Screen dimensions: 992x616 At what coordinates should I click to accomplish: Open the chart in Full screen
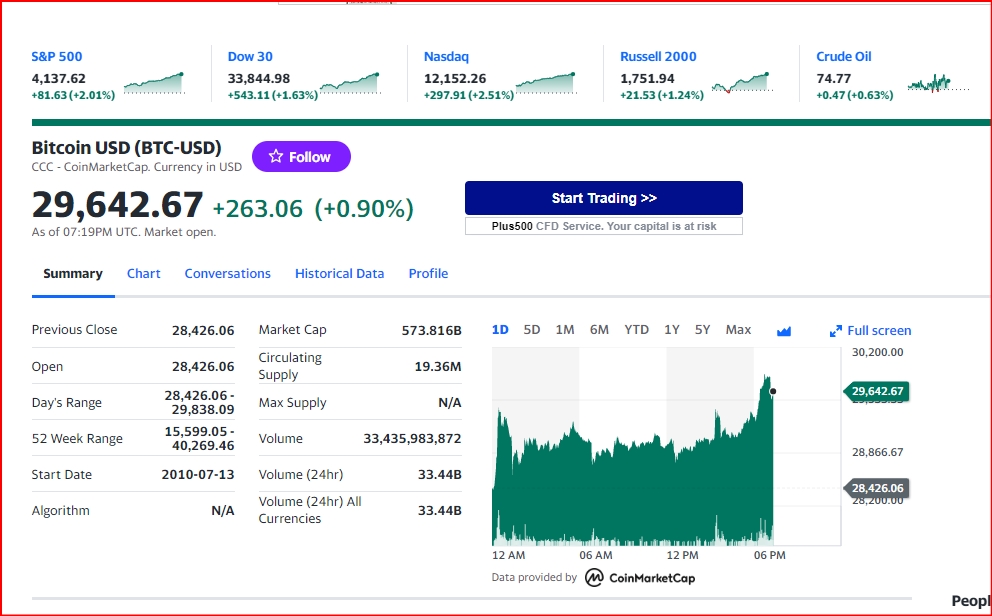coord(870,331)
